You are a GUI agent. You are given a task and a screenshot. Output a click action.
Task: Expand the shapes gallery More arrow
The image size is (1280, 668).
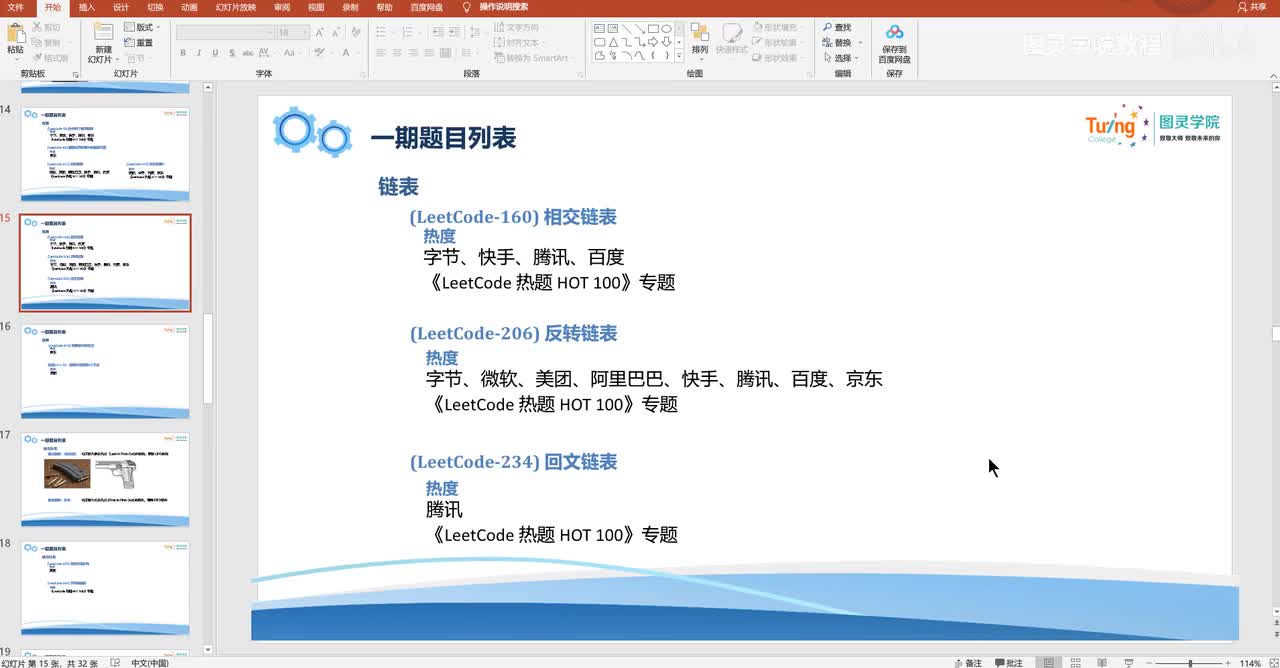coord(679,57)
